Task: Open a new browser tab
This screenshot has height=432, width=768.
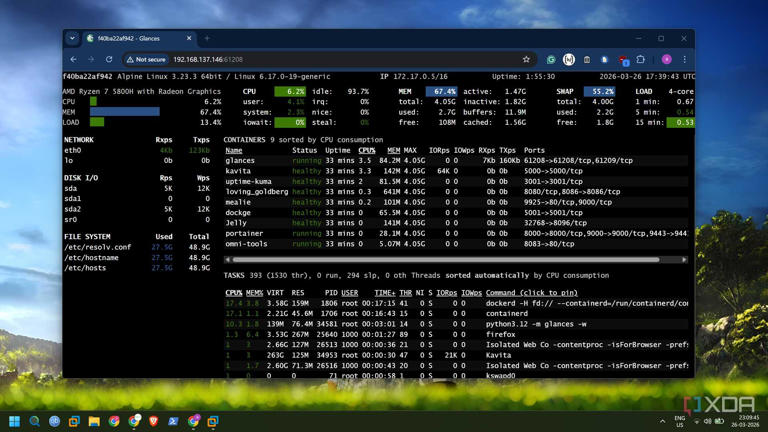Action: 207,38
